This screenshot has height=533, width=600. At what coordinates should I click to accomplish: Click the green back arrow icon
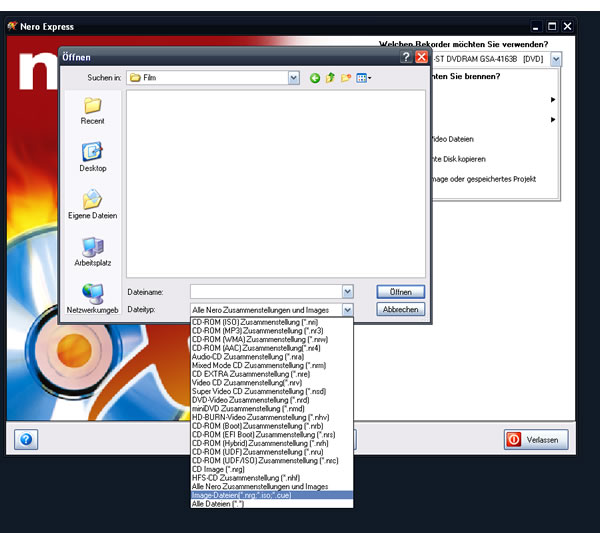pyautogui.click(x=315, y=78)
